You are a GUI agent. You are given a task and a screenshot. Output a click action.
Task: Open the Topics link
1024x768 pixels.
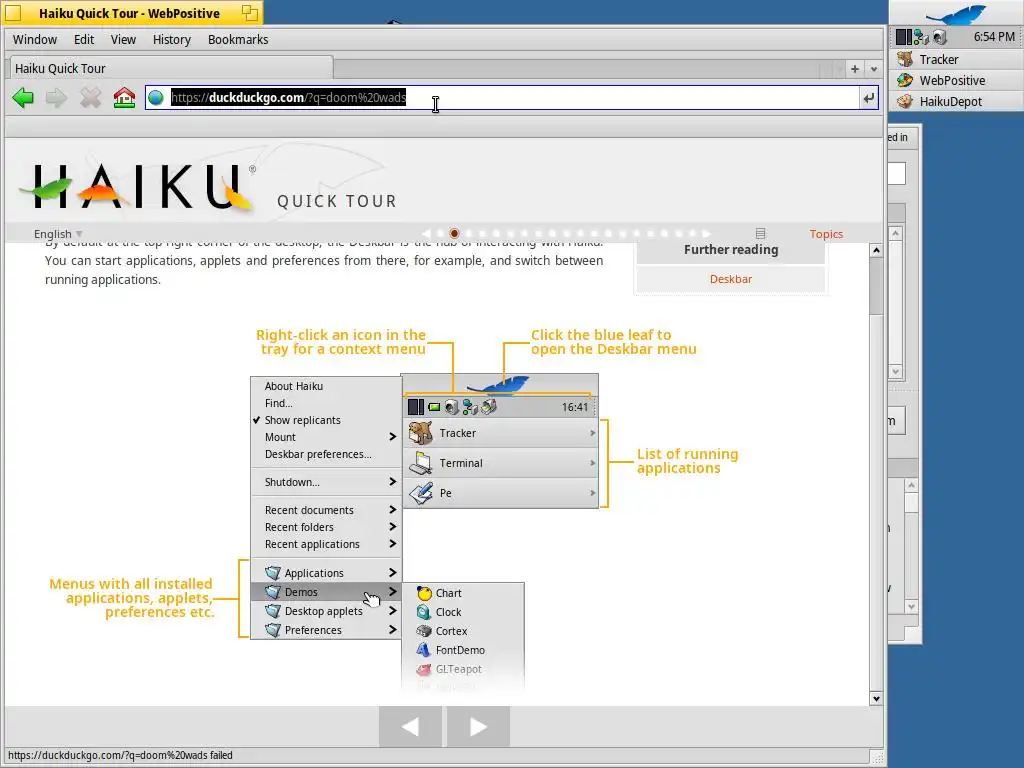[x=826, y=234]
